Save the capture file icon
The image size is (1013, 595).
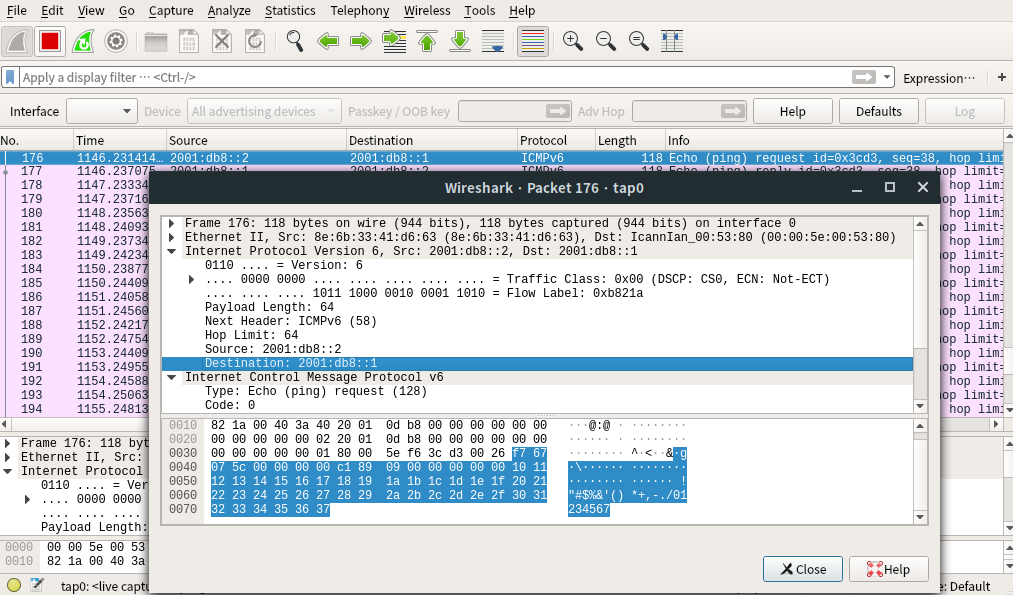click(x=189, y=41)
